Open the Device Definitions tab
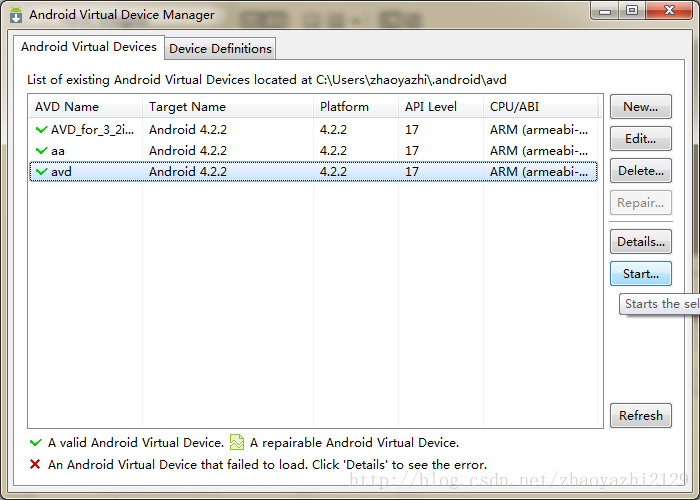Image resolution: width=700 pixels, height=500 pixels. tap(220, 49)
